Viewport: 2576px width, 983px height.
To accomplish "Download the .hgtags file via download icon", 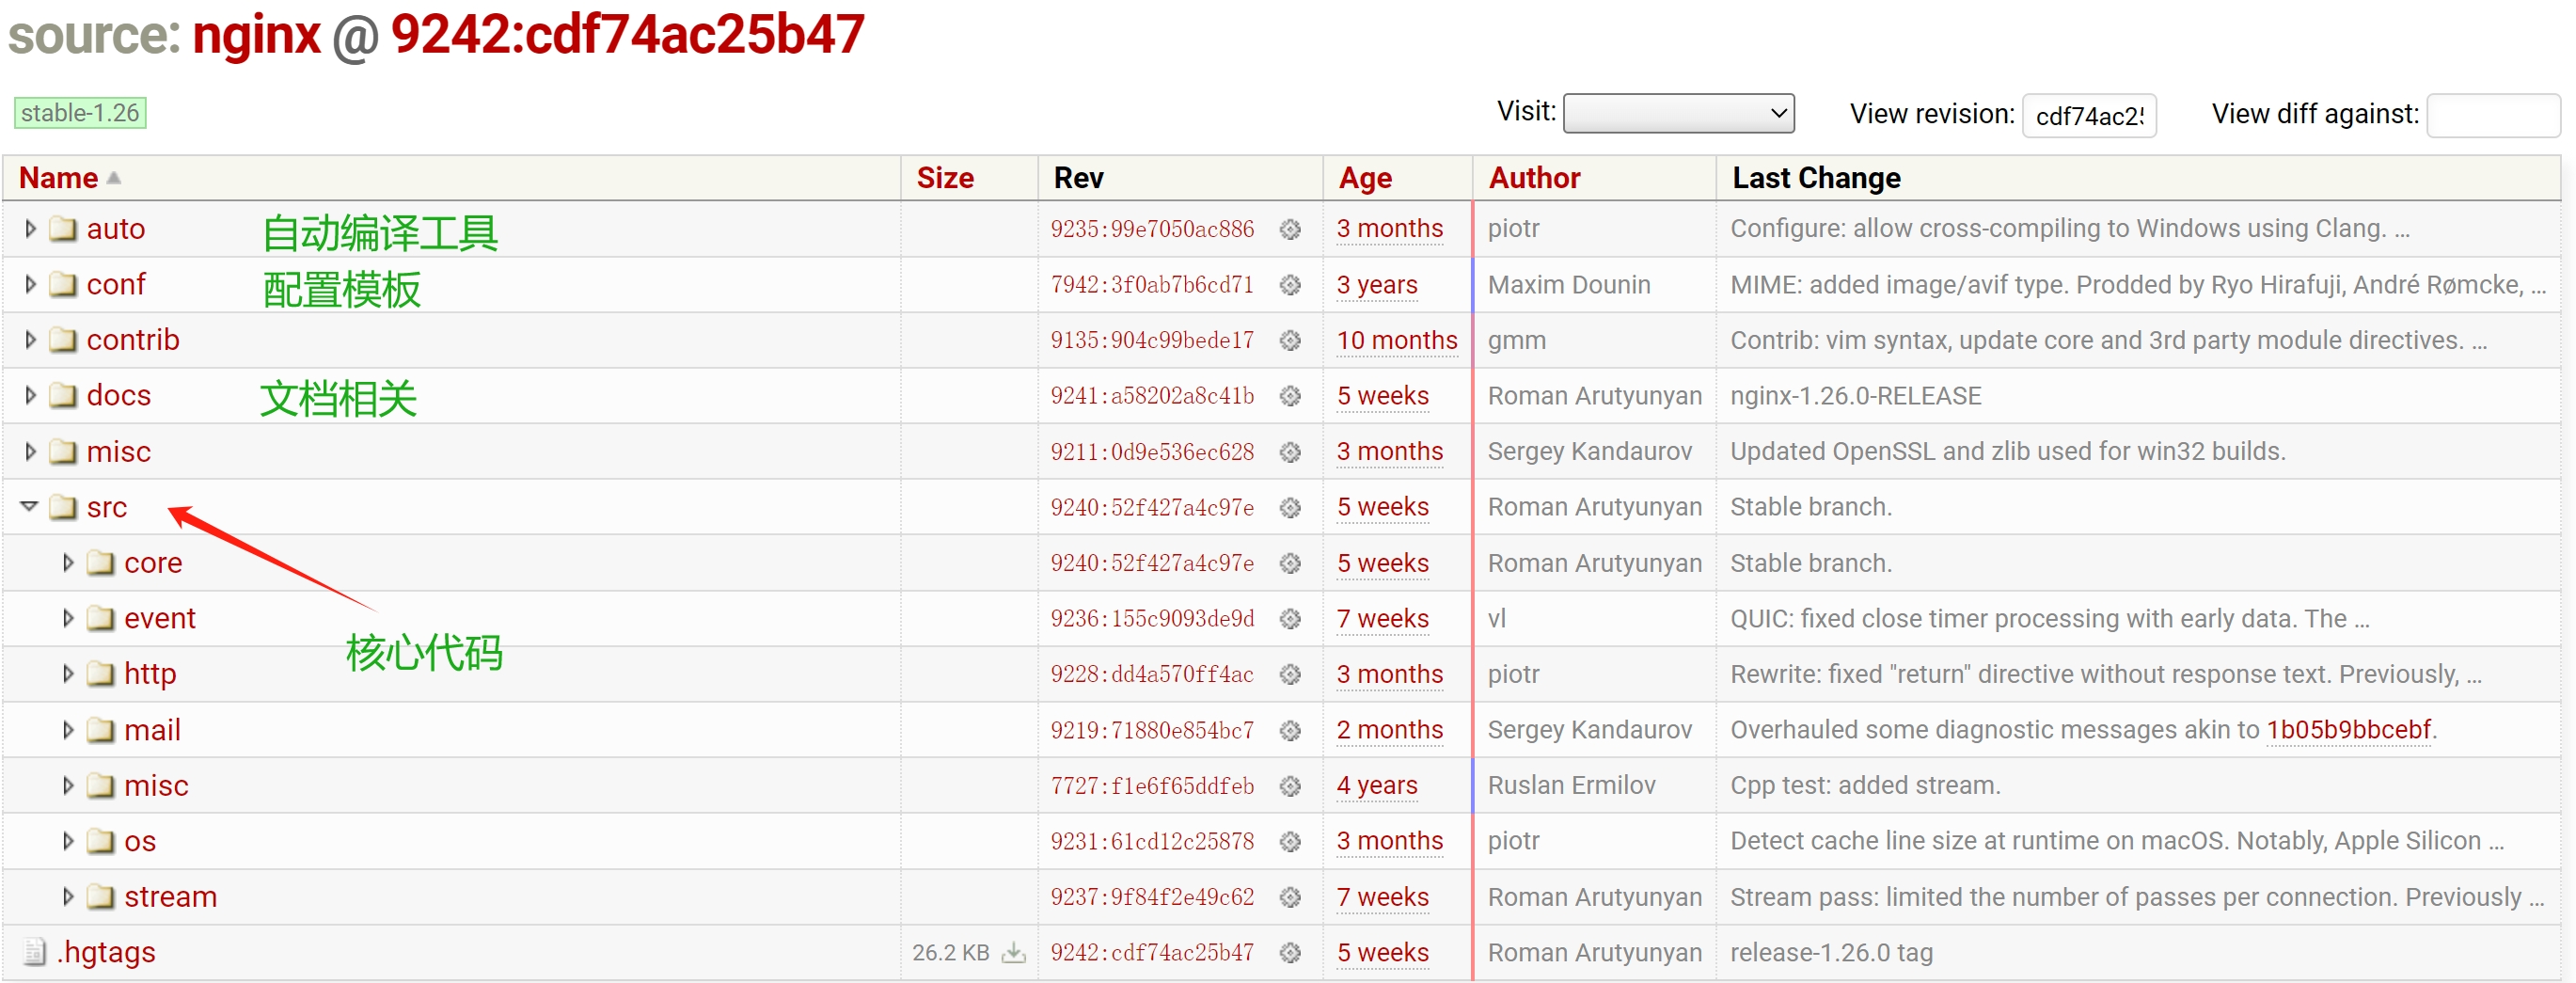I will (1014, 952).
